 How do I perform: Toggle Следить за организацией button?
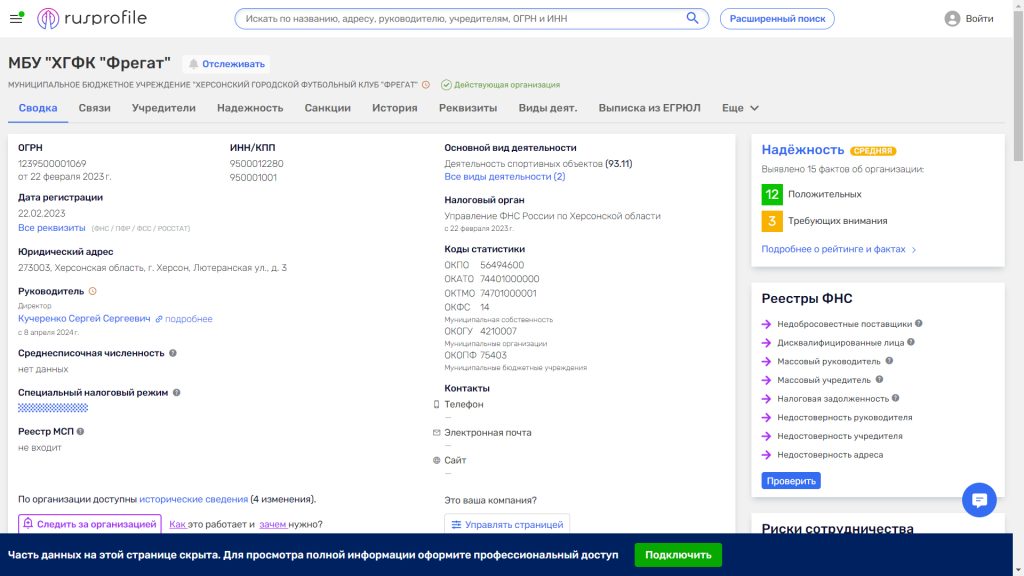(x=89, y=524)
